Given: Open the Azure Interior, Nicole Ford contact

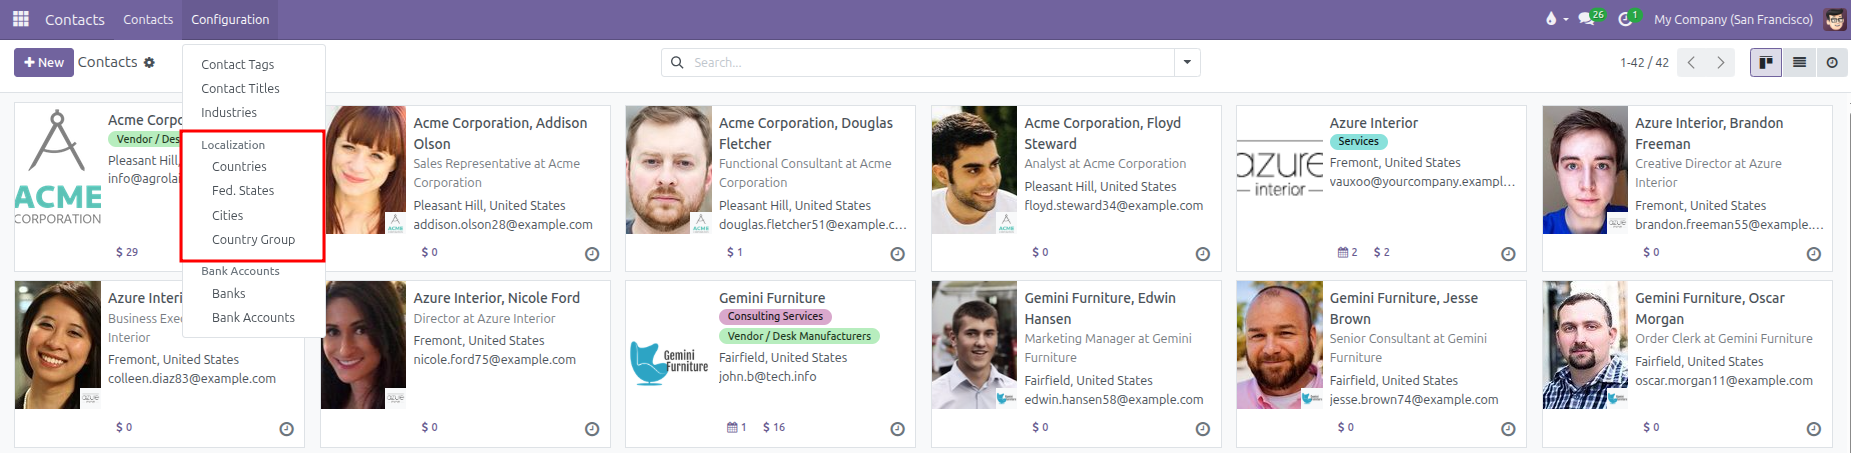Looking at the screenshot, I should 496,298.
